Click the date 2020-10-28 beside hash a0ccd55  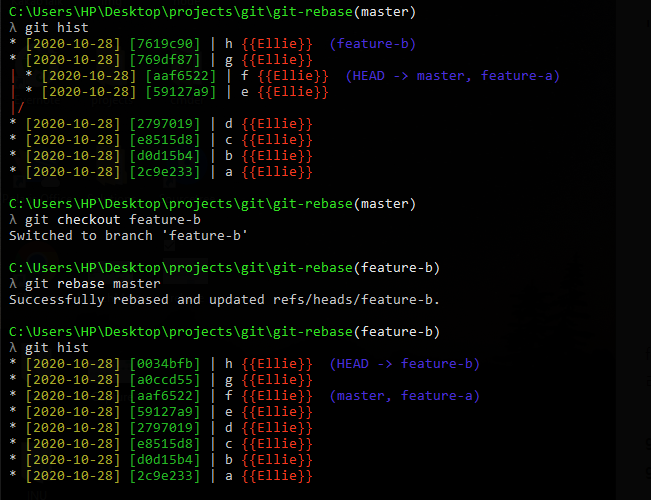click(x=73, y=380)
